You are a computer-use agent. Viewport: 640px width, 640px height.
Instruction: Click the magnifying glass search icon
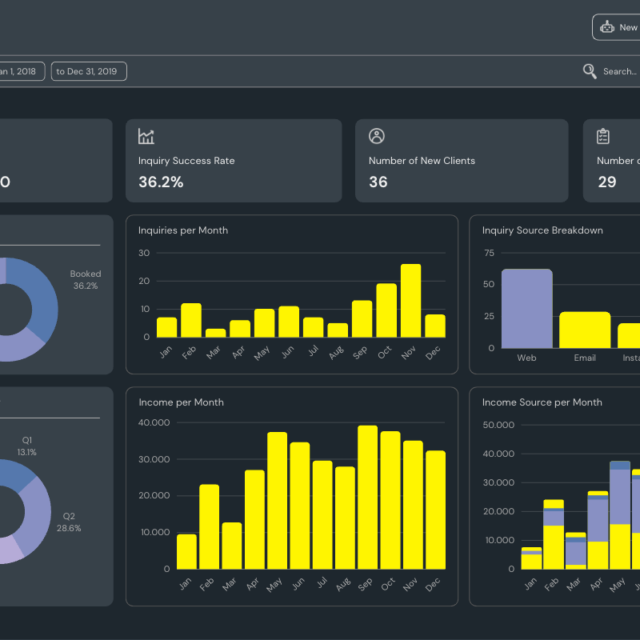click(x=590, y=71)
